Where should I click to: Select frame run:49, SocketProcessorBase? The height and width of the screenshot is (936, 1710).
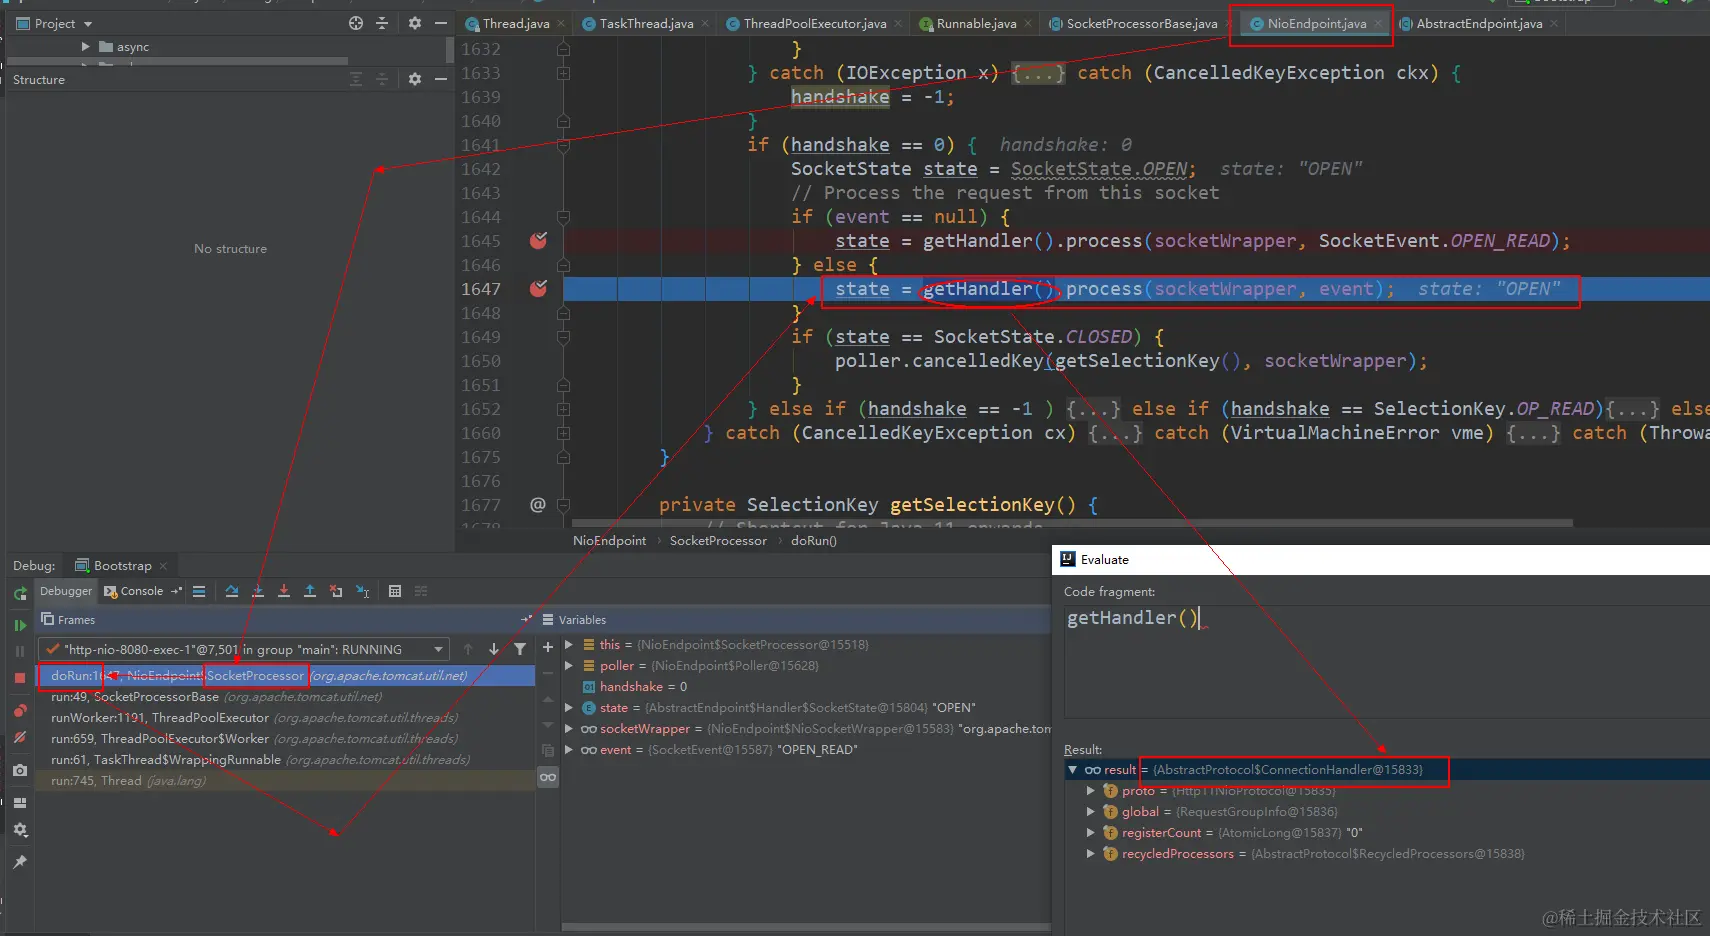pos(285,697)
